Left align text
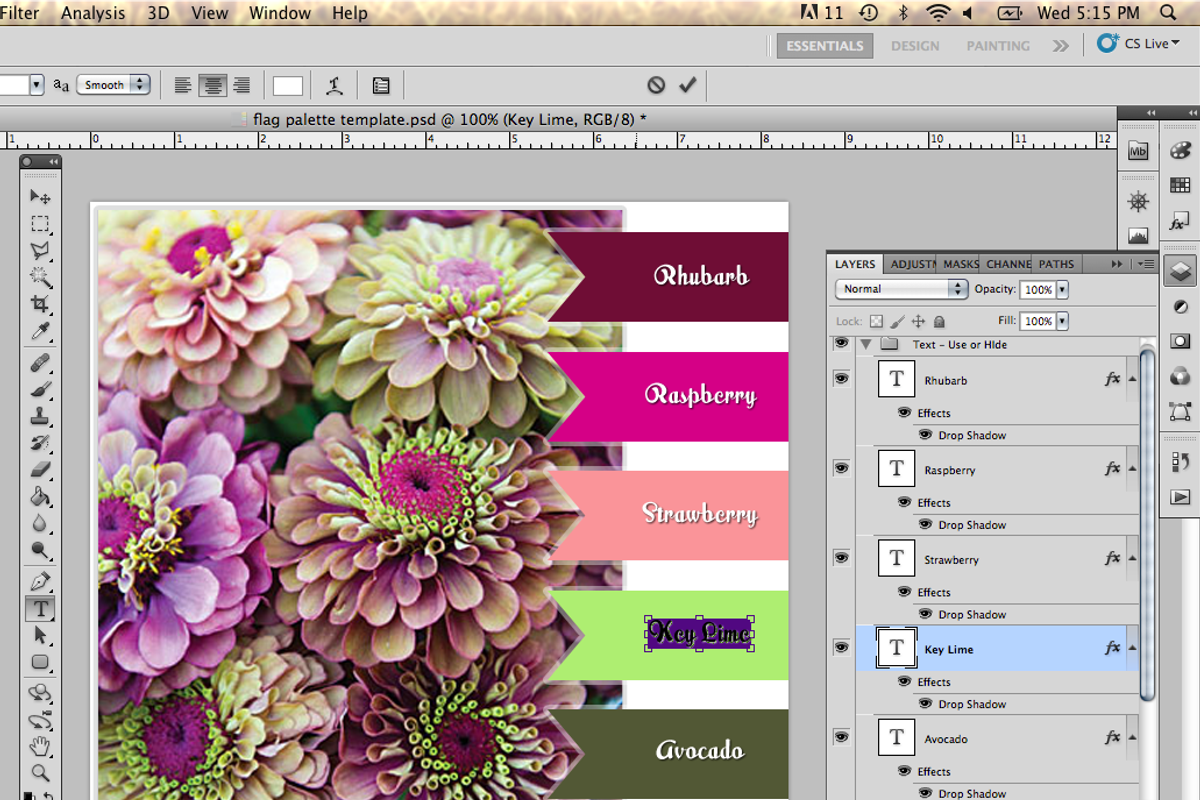The width and height of the screenshot is (1200, 800). [183, 86]
